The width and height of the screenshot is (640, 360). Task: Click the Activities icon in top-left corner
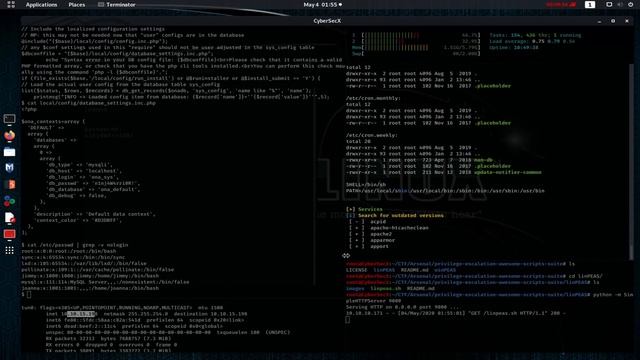[x=11, y=4]
